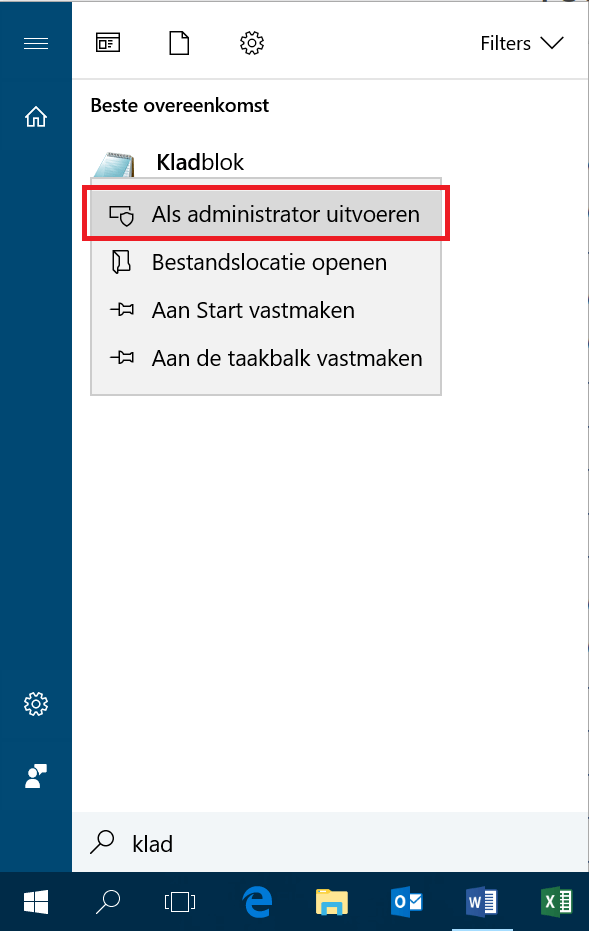This screenshot has height=931, width=589.
Task: Launch Outlook from the taskbar
Action: click(407, 902)
